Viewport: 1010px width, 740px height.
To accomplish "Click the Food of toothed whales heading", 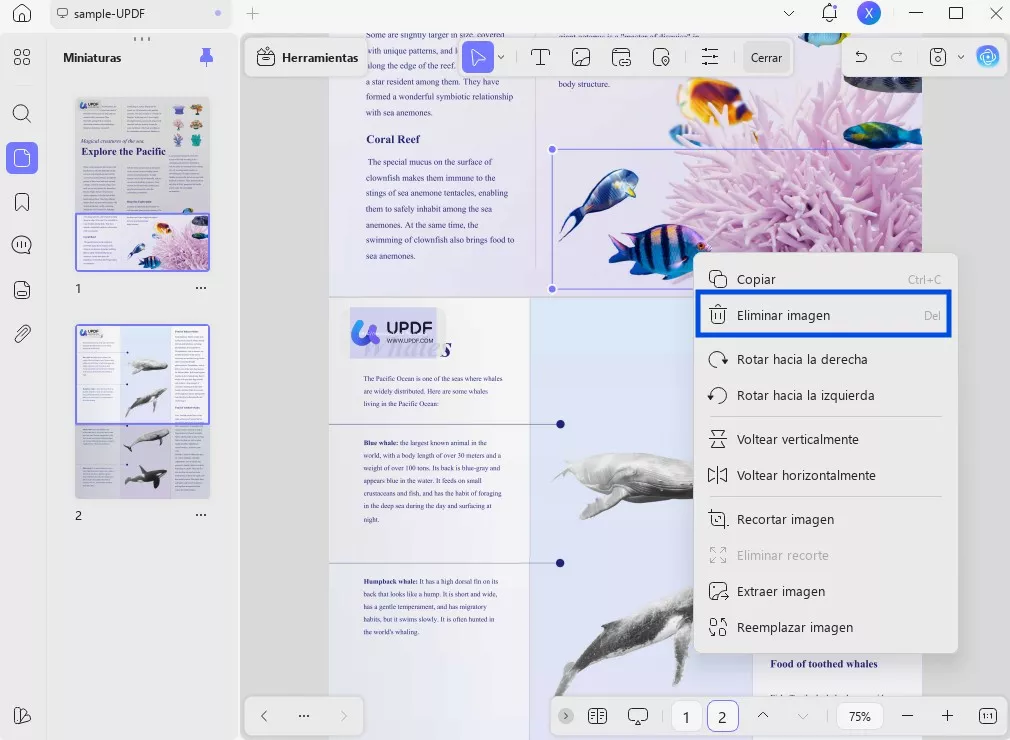I will [824, 664].
